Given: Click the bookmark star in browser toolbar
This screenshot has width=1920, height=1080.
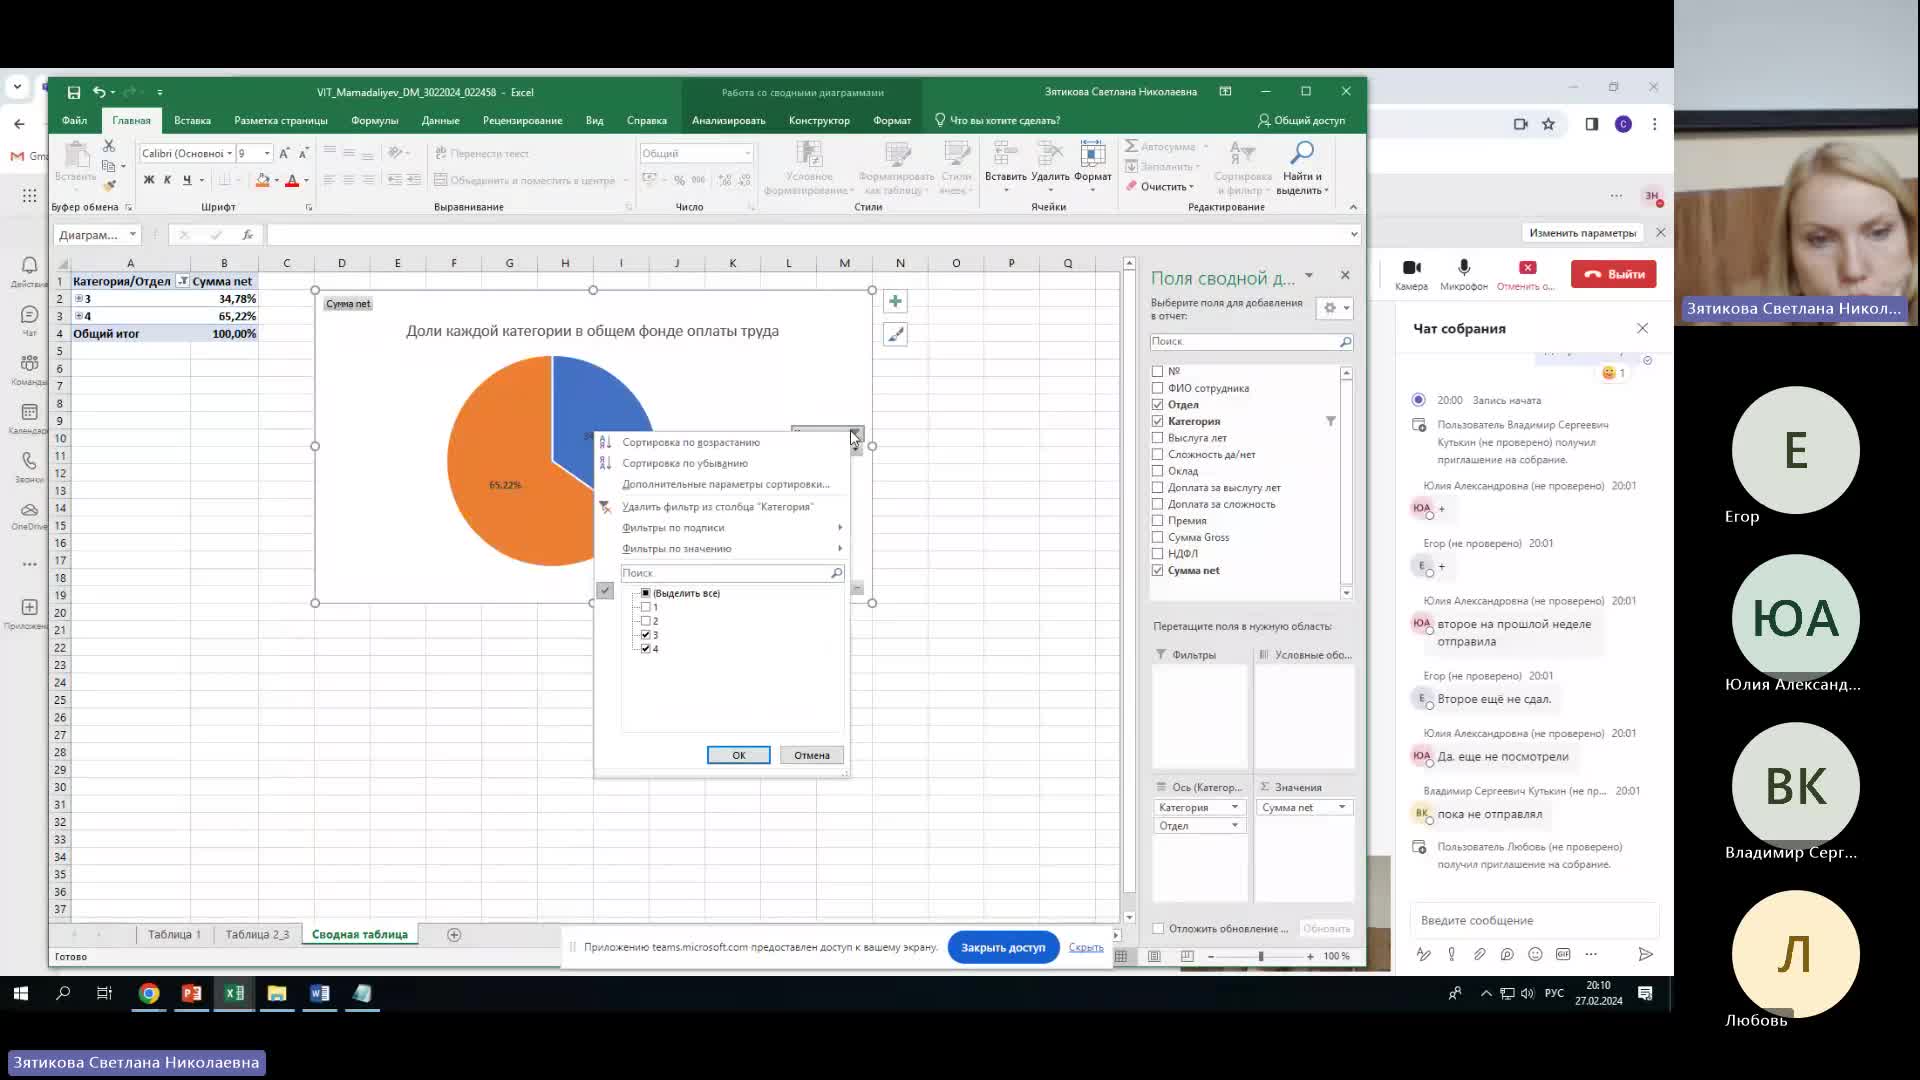Looking at the screenshot, I should click(1548, 124).
